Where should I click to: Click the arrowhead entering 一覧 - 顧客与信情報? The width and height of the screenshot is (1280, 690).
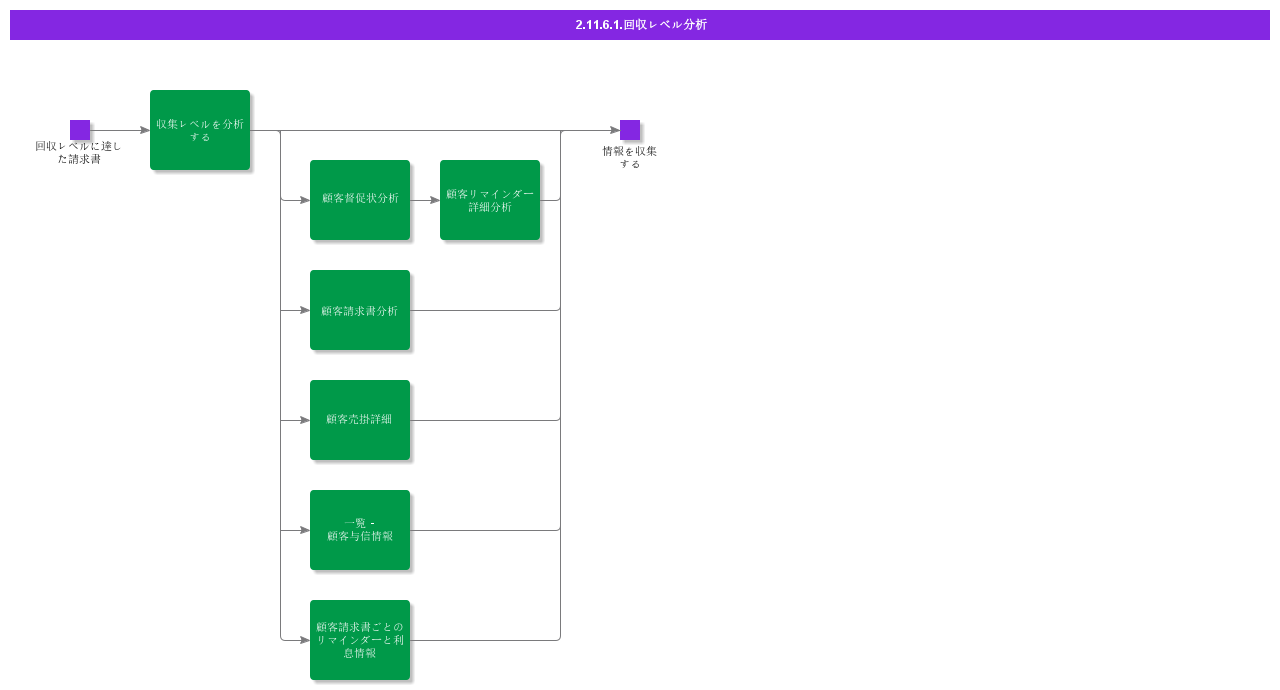pyautogui.click(x=305, y=530)
